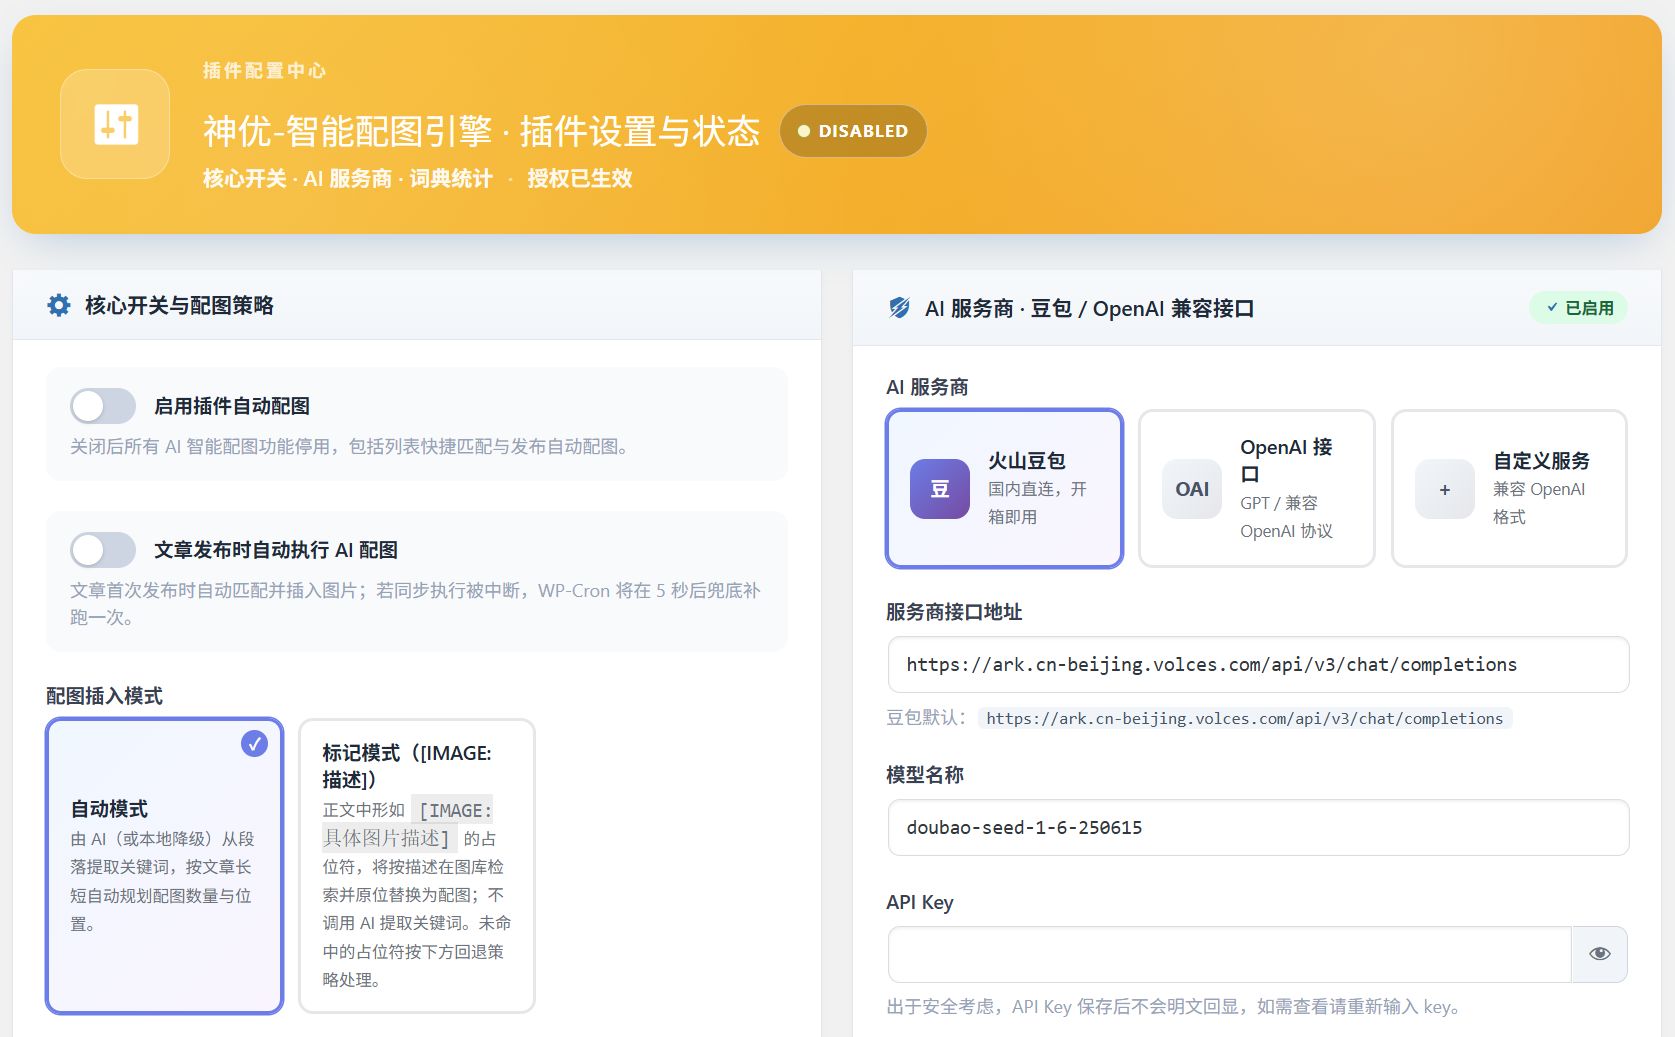
Task: Choose 火山豆包 as AI provider
Action: pyautogui.click(x=1005, y=489)
